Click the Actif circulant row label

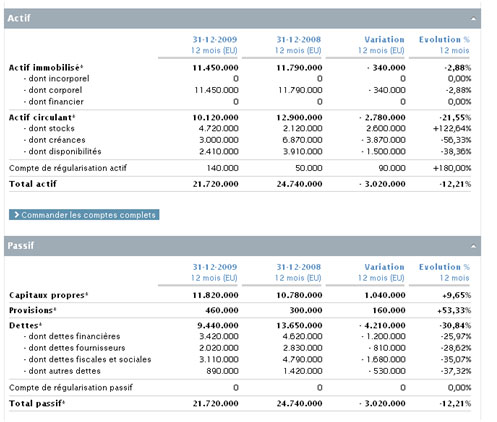(x=42, y=117)
